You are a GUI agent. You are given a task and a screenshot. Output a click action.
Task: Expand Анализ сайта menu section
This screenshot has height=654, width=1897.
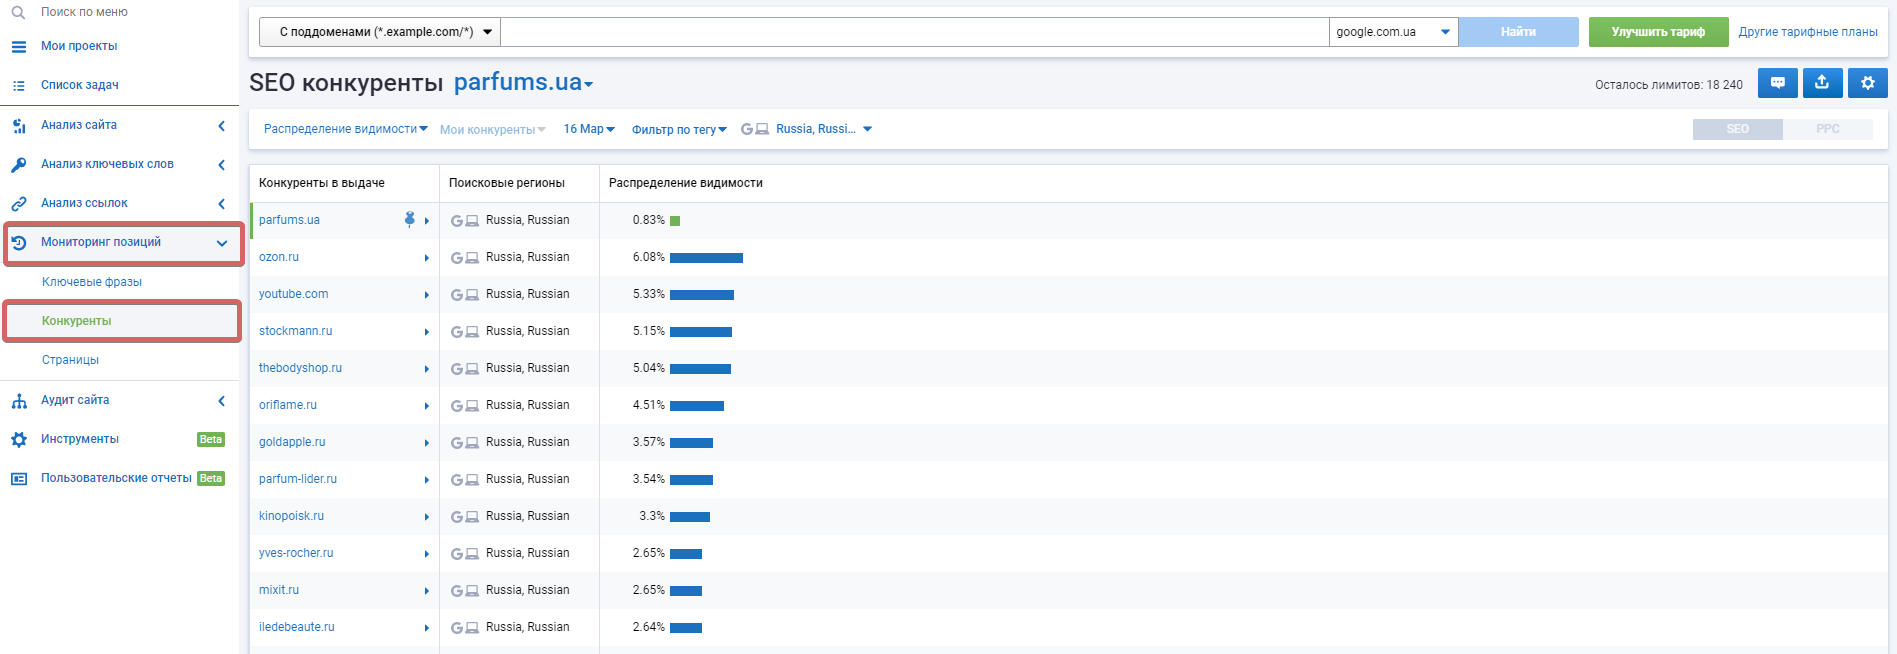click(120, 125)
